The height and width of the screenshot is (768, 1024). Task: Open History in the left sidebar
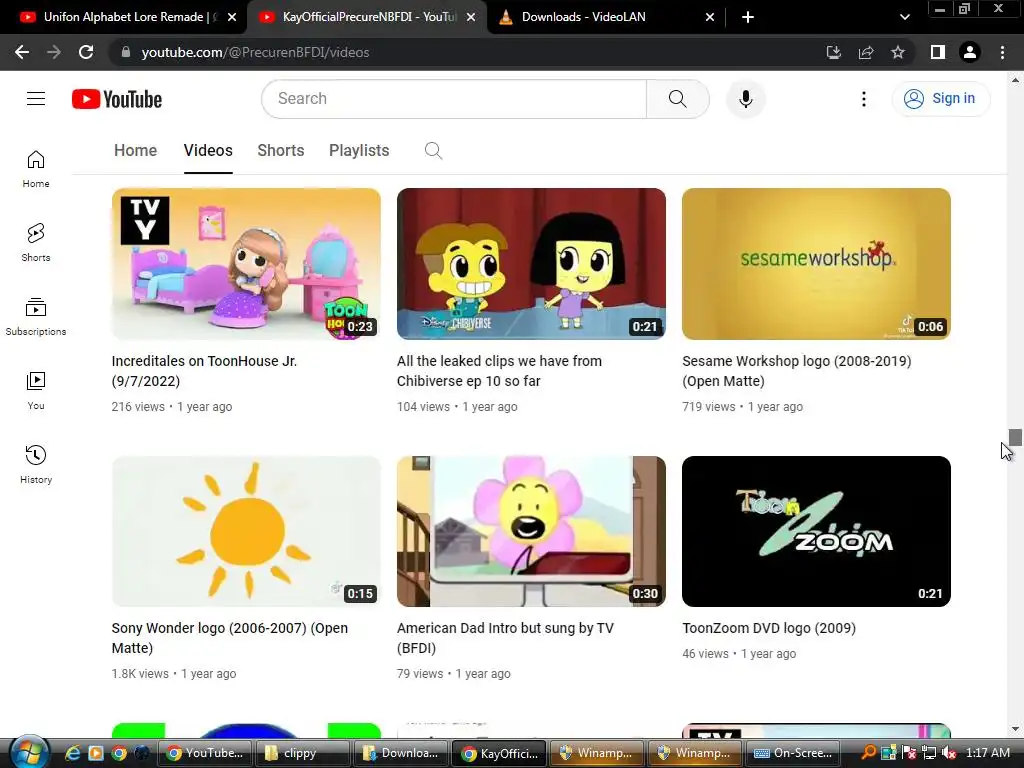tap(36, 464)
